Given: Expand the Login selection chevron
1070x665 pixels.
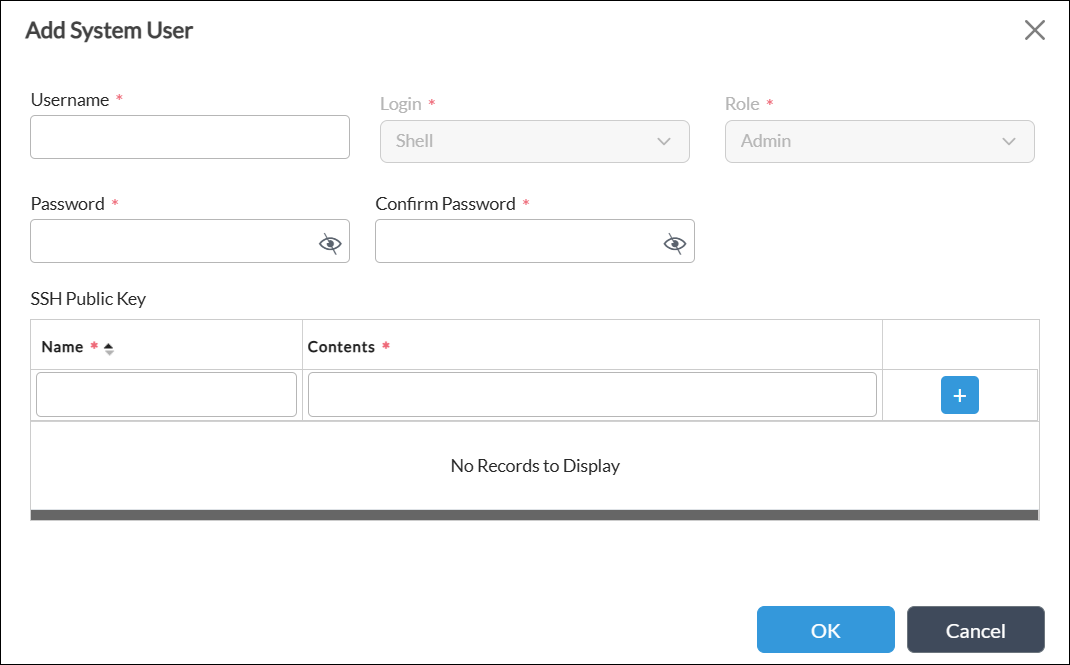Looking at the screenshot, I should point(663,142).
